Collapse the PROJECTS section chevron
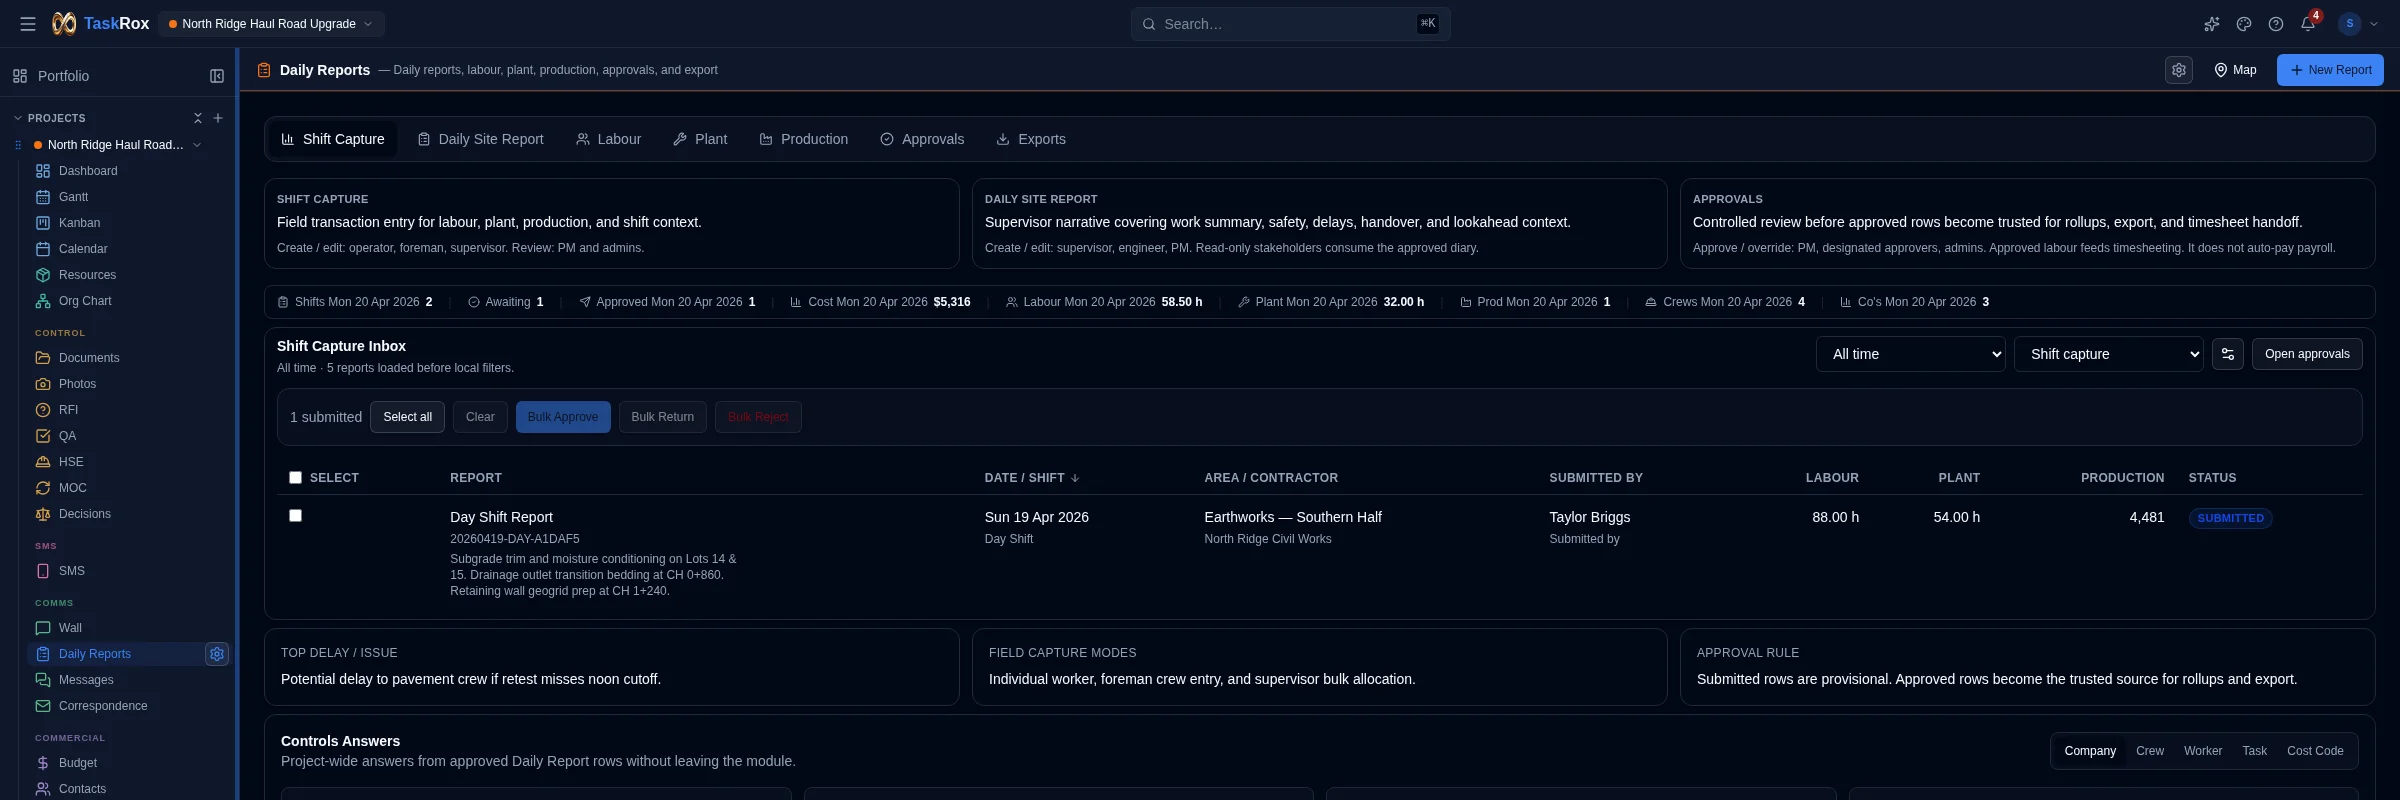 [18, 118]
